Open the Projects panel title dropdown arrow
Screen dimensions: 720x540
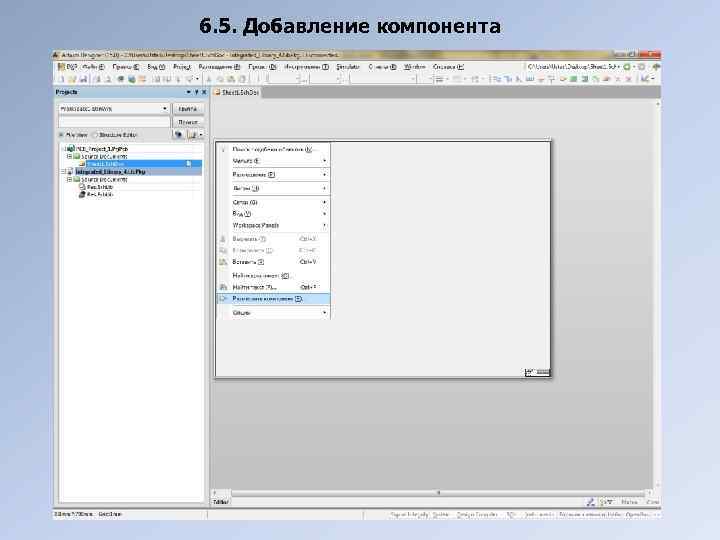(x=188, y=92)
